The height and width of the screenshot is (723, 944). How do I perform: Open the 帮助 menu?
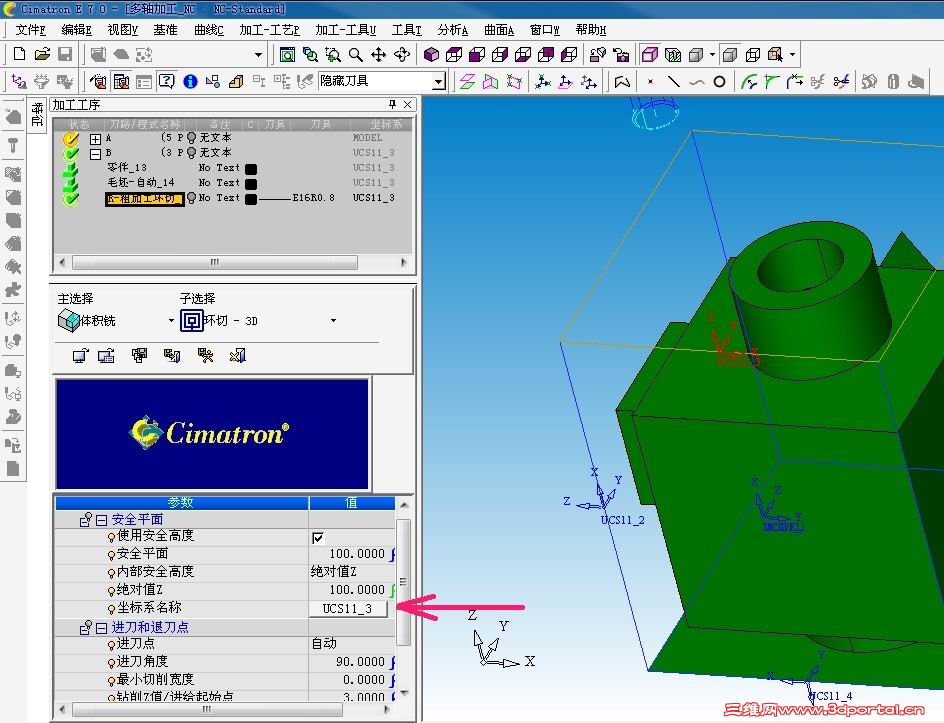pos(591,29)
